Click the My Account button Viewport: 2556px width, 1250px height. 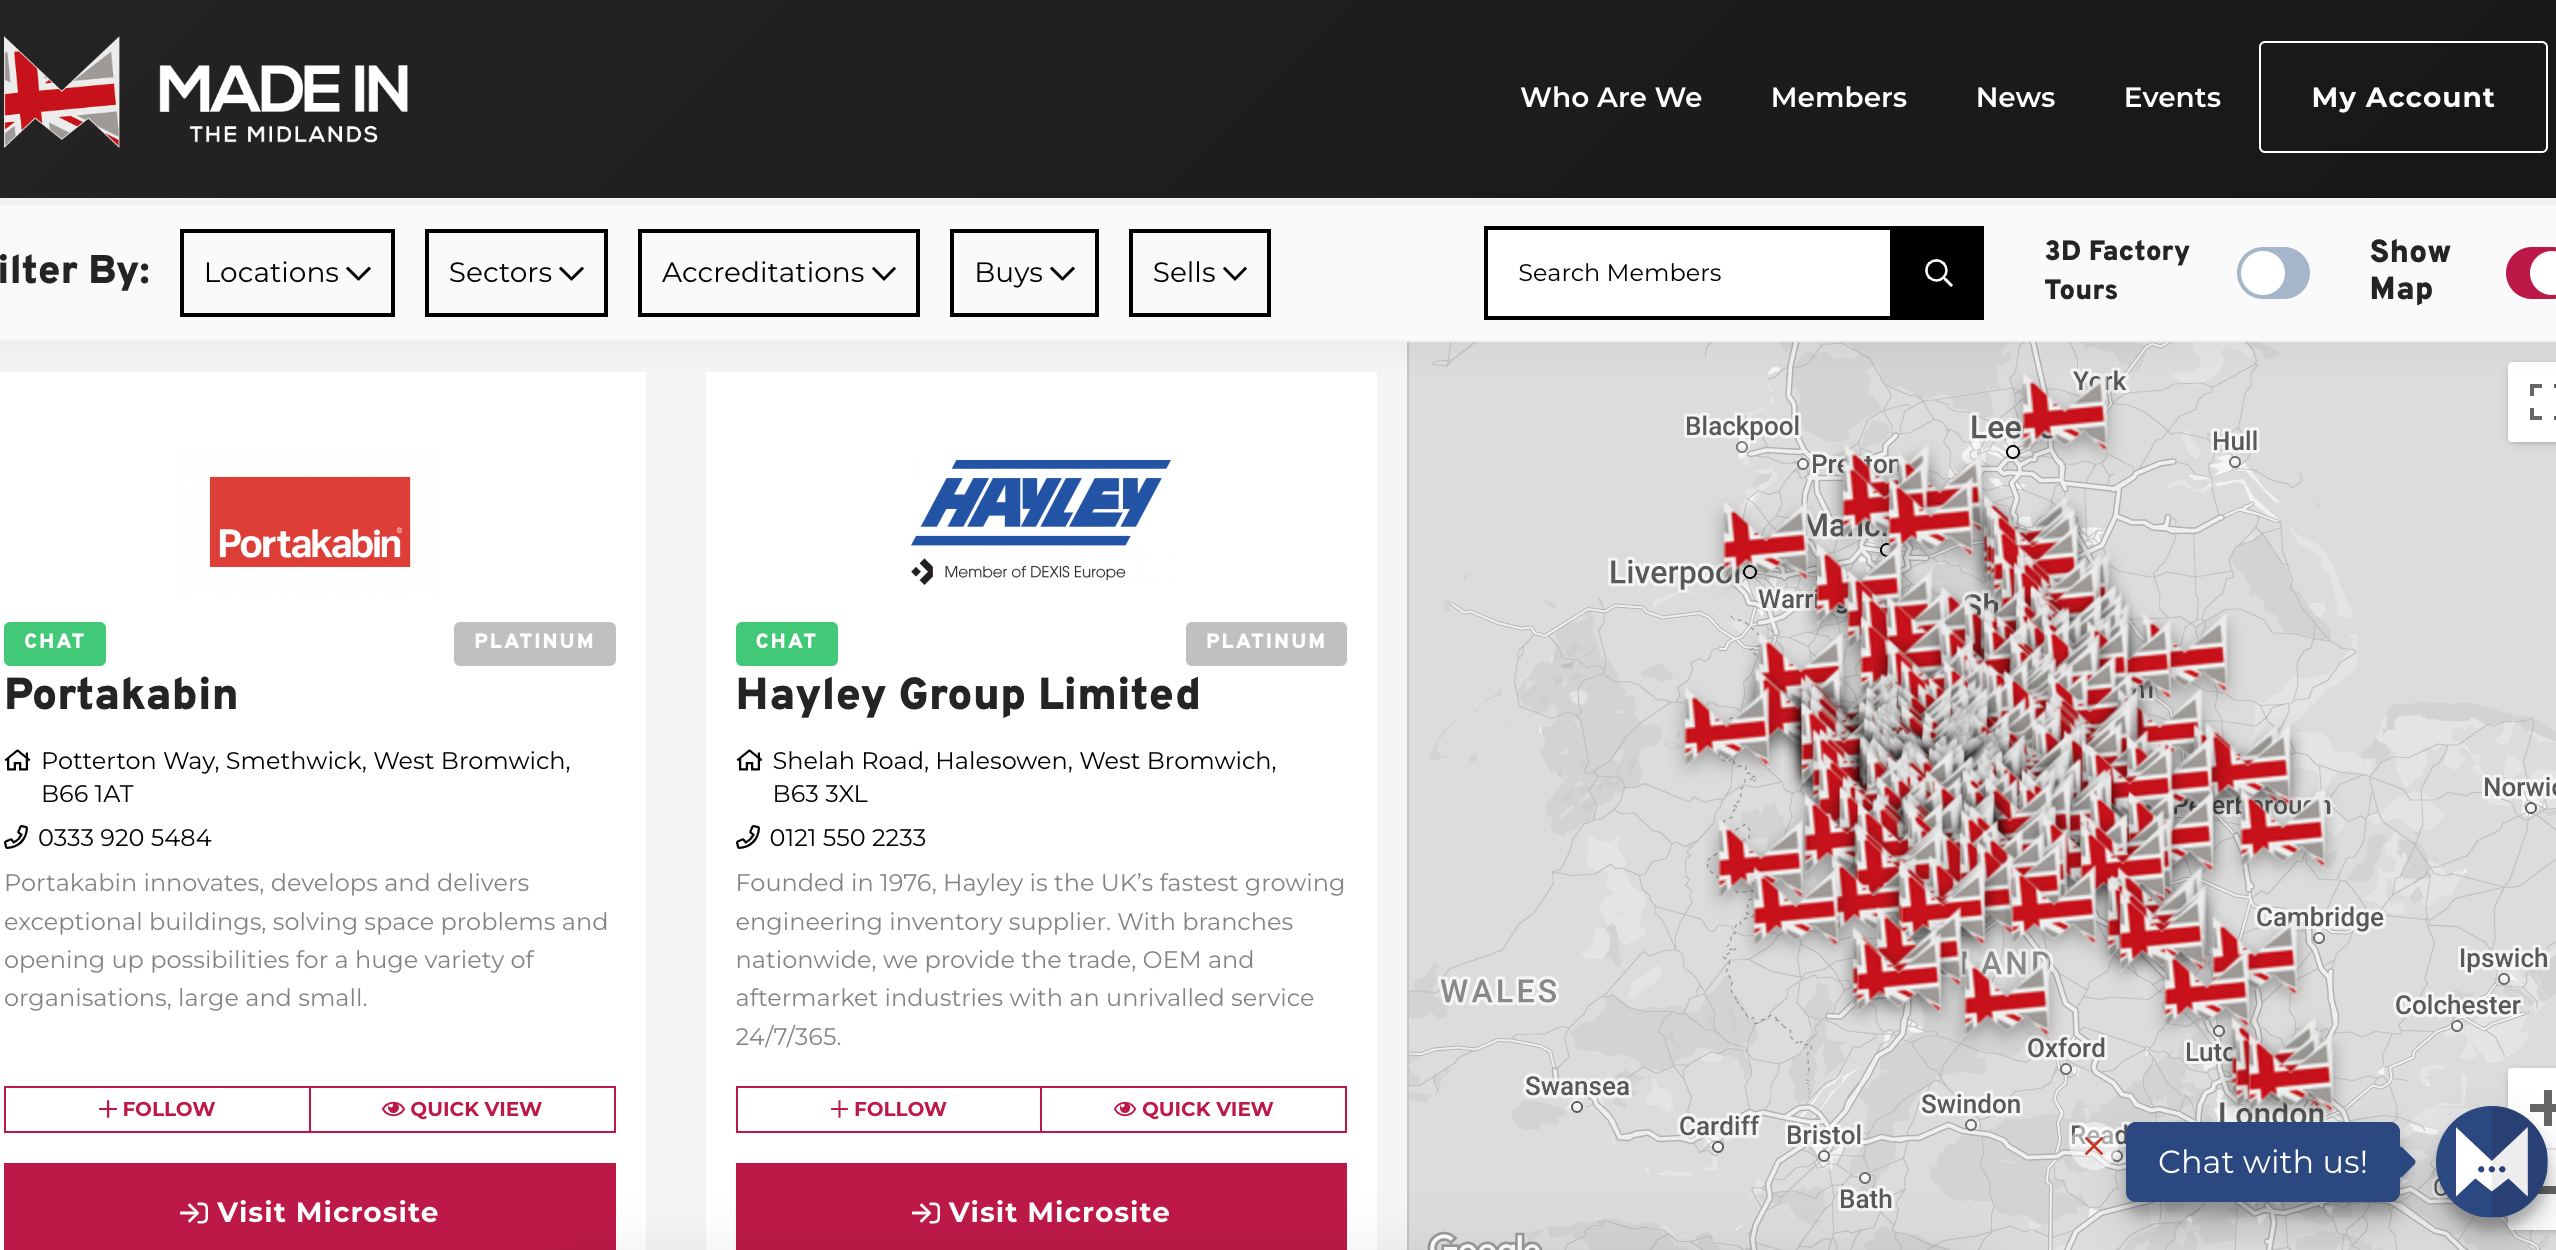[2402, 97]
